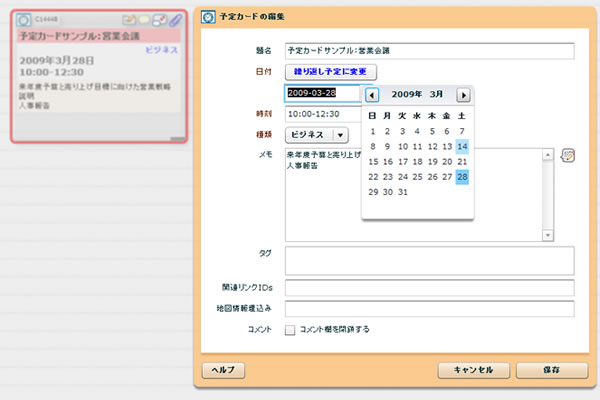Click the memo helper icon beside the textarea
The height and width of the screenshot is (400, 600).
[568, 155]
